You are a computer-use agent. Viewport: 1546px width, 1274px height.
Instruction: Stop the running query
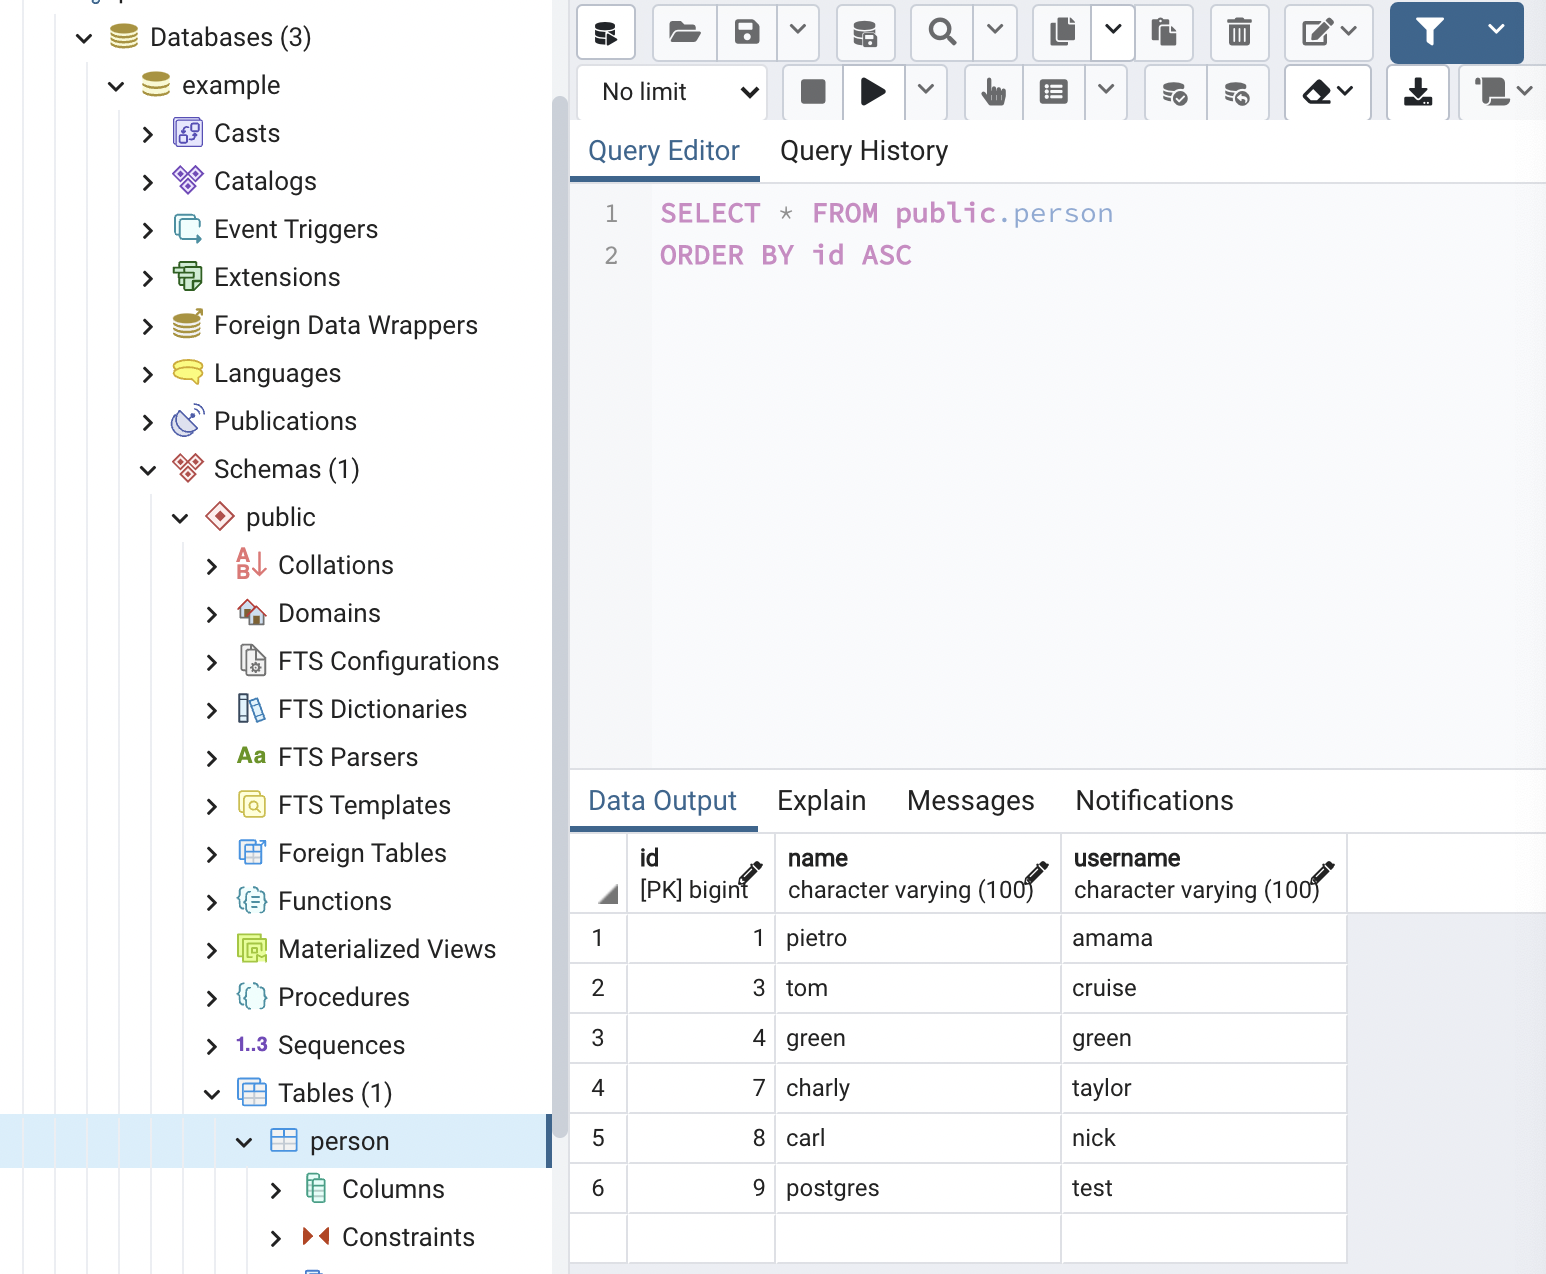coord(812,92)
